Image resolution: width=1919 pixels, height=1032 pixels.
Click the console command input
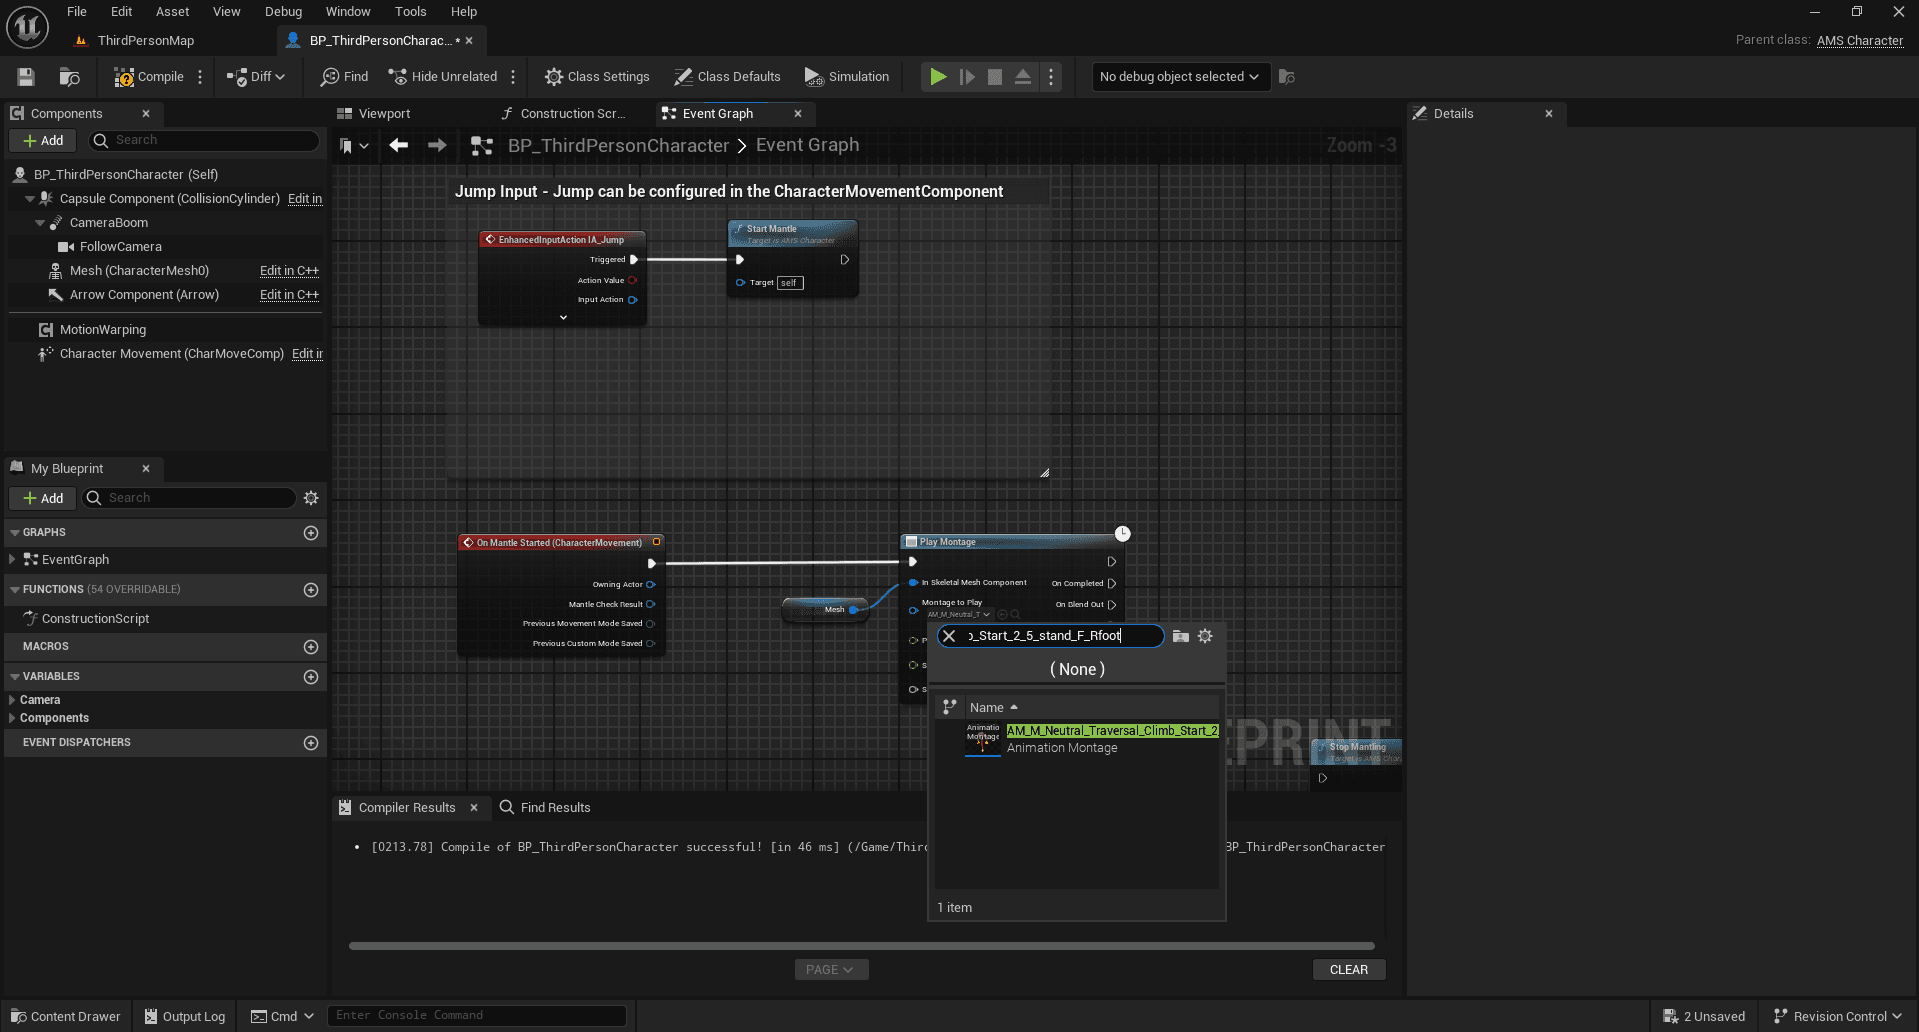click(x=476, y=1016)
